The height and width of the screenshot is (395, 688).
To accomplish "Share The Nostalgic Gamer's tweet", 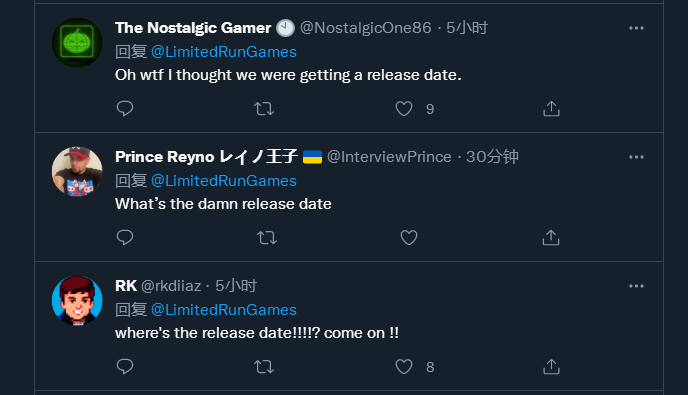I will 551,108.
